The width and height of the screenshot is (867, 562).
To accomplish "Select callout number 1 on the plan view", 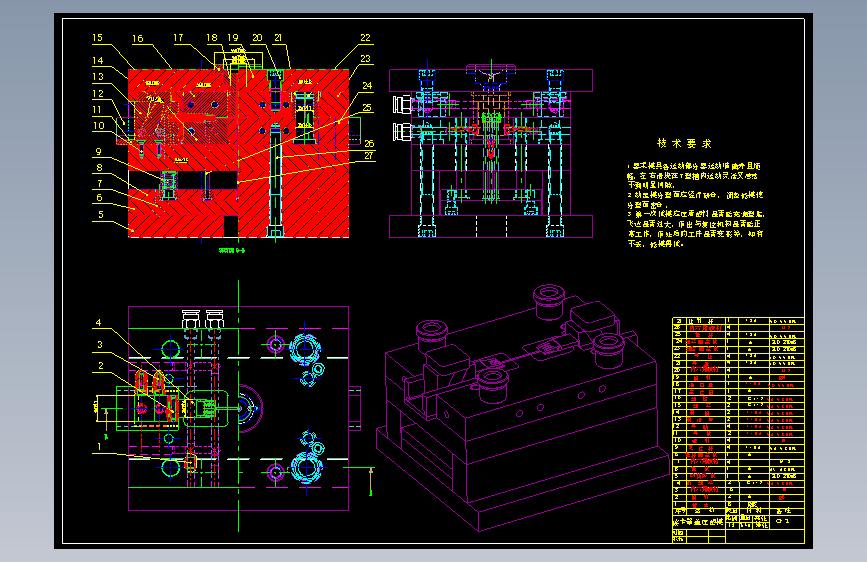I will (100, 446).
